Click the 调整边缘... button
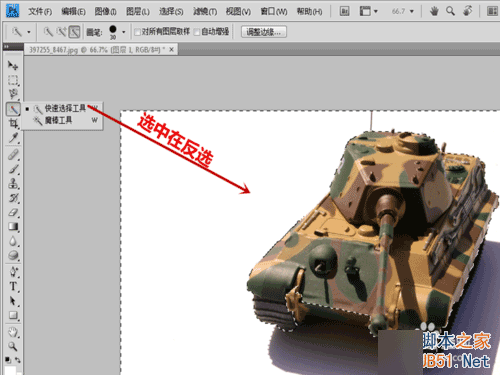Screen dimensions: 500x375 (x=264, y=32)
